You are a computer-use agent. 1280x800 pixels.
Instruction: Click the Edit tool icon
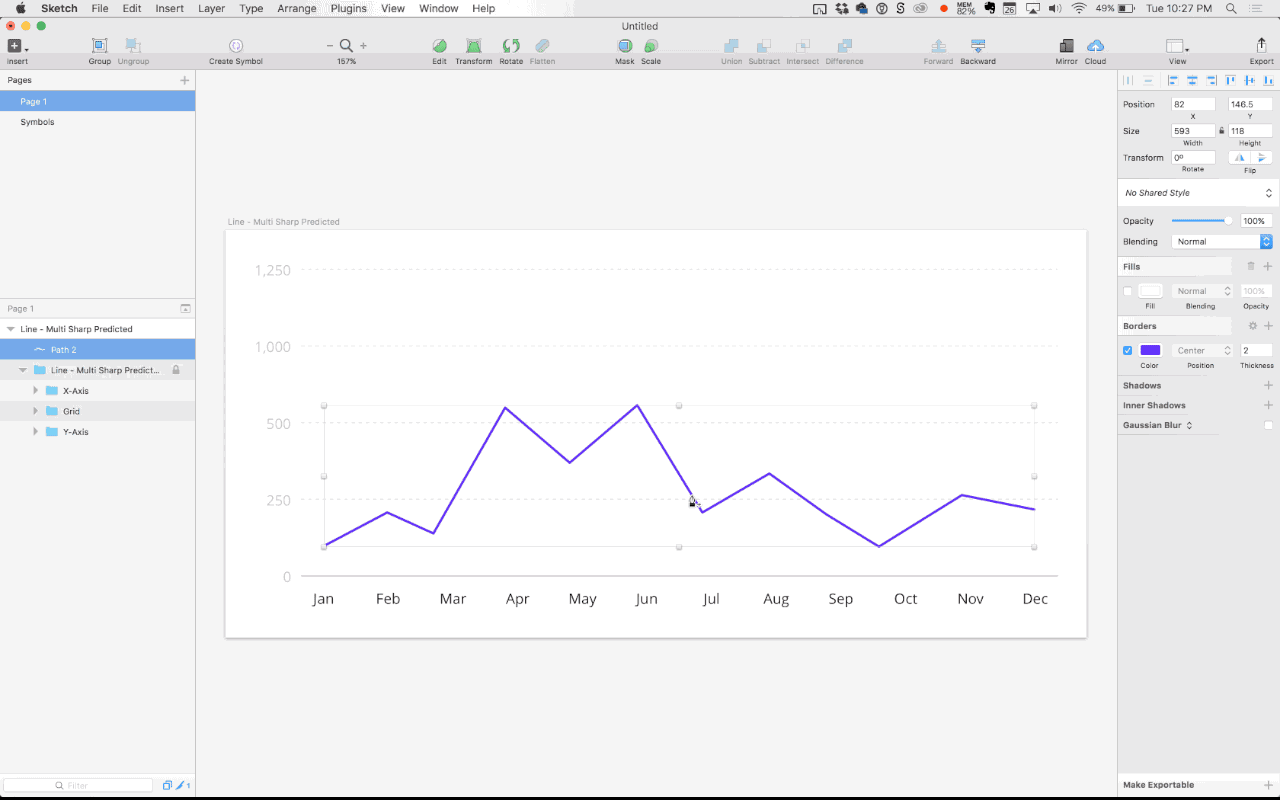(439, 46)
